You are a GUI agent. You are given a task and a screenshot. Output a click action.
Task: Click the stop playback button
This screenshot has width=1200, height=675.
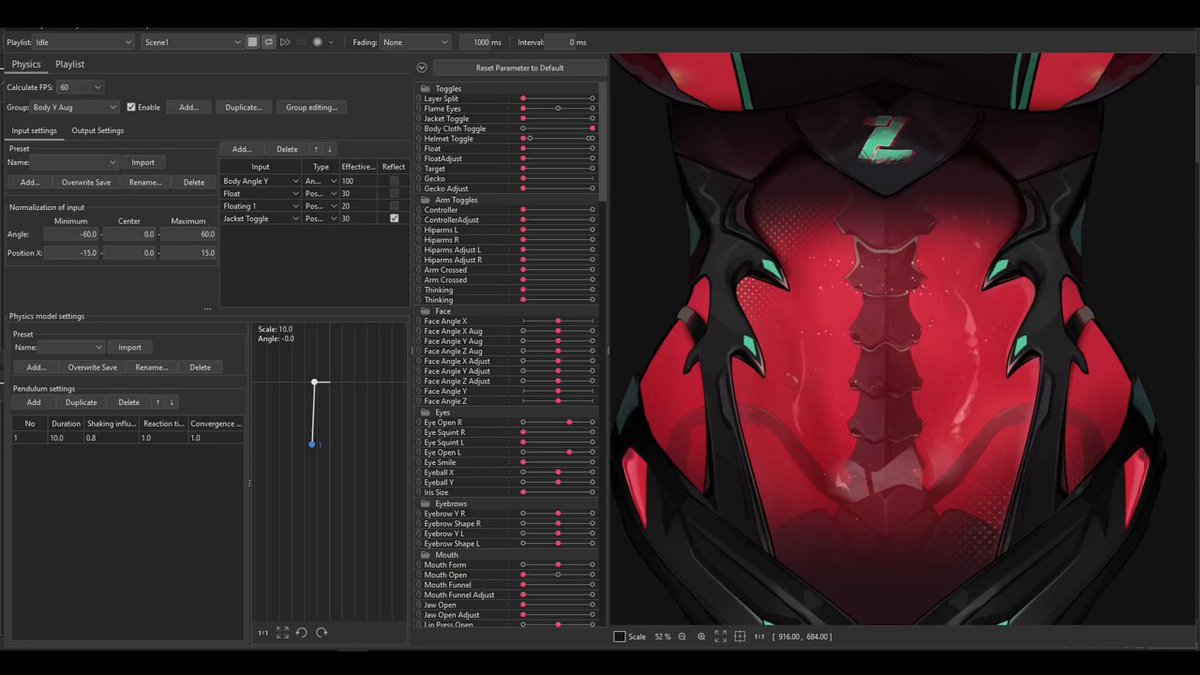(x=253, y=42)
